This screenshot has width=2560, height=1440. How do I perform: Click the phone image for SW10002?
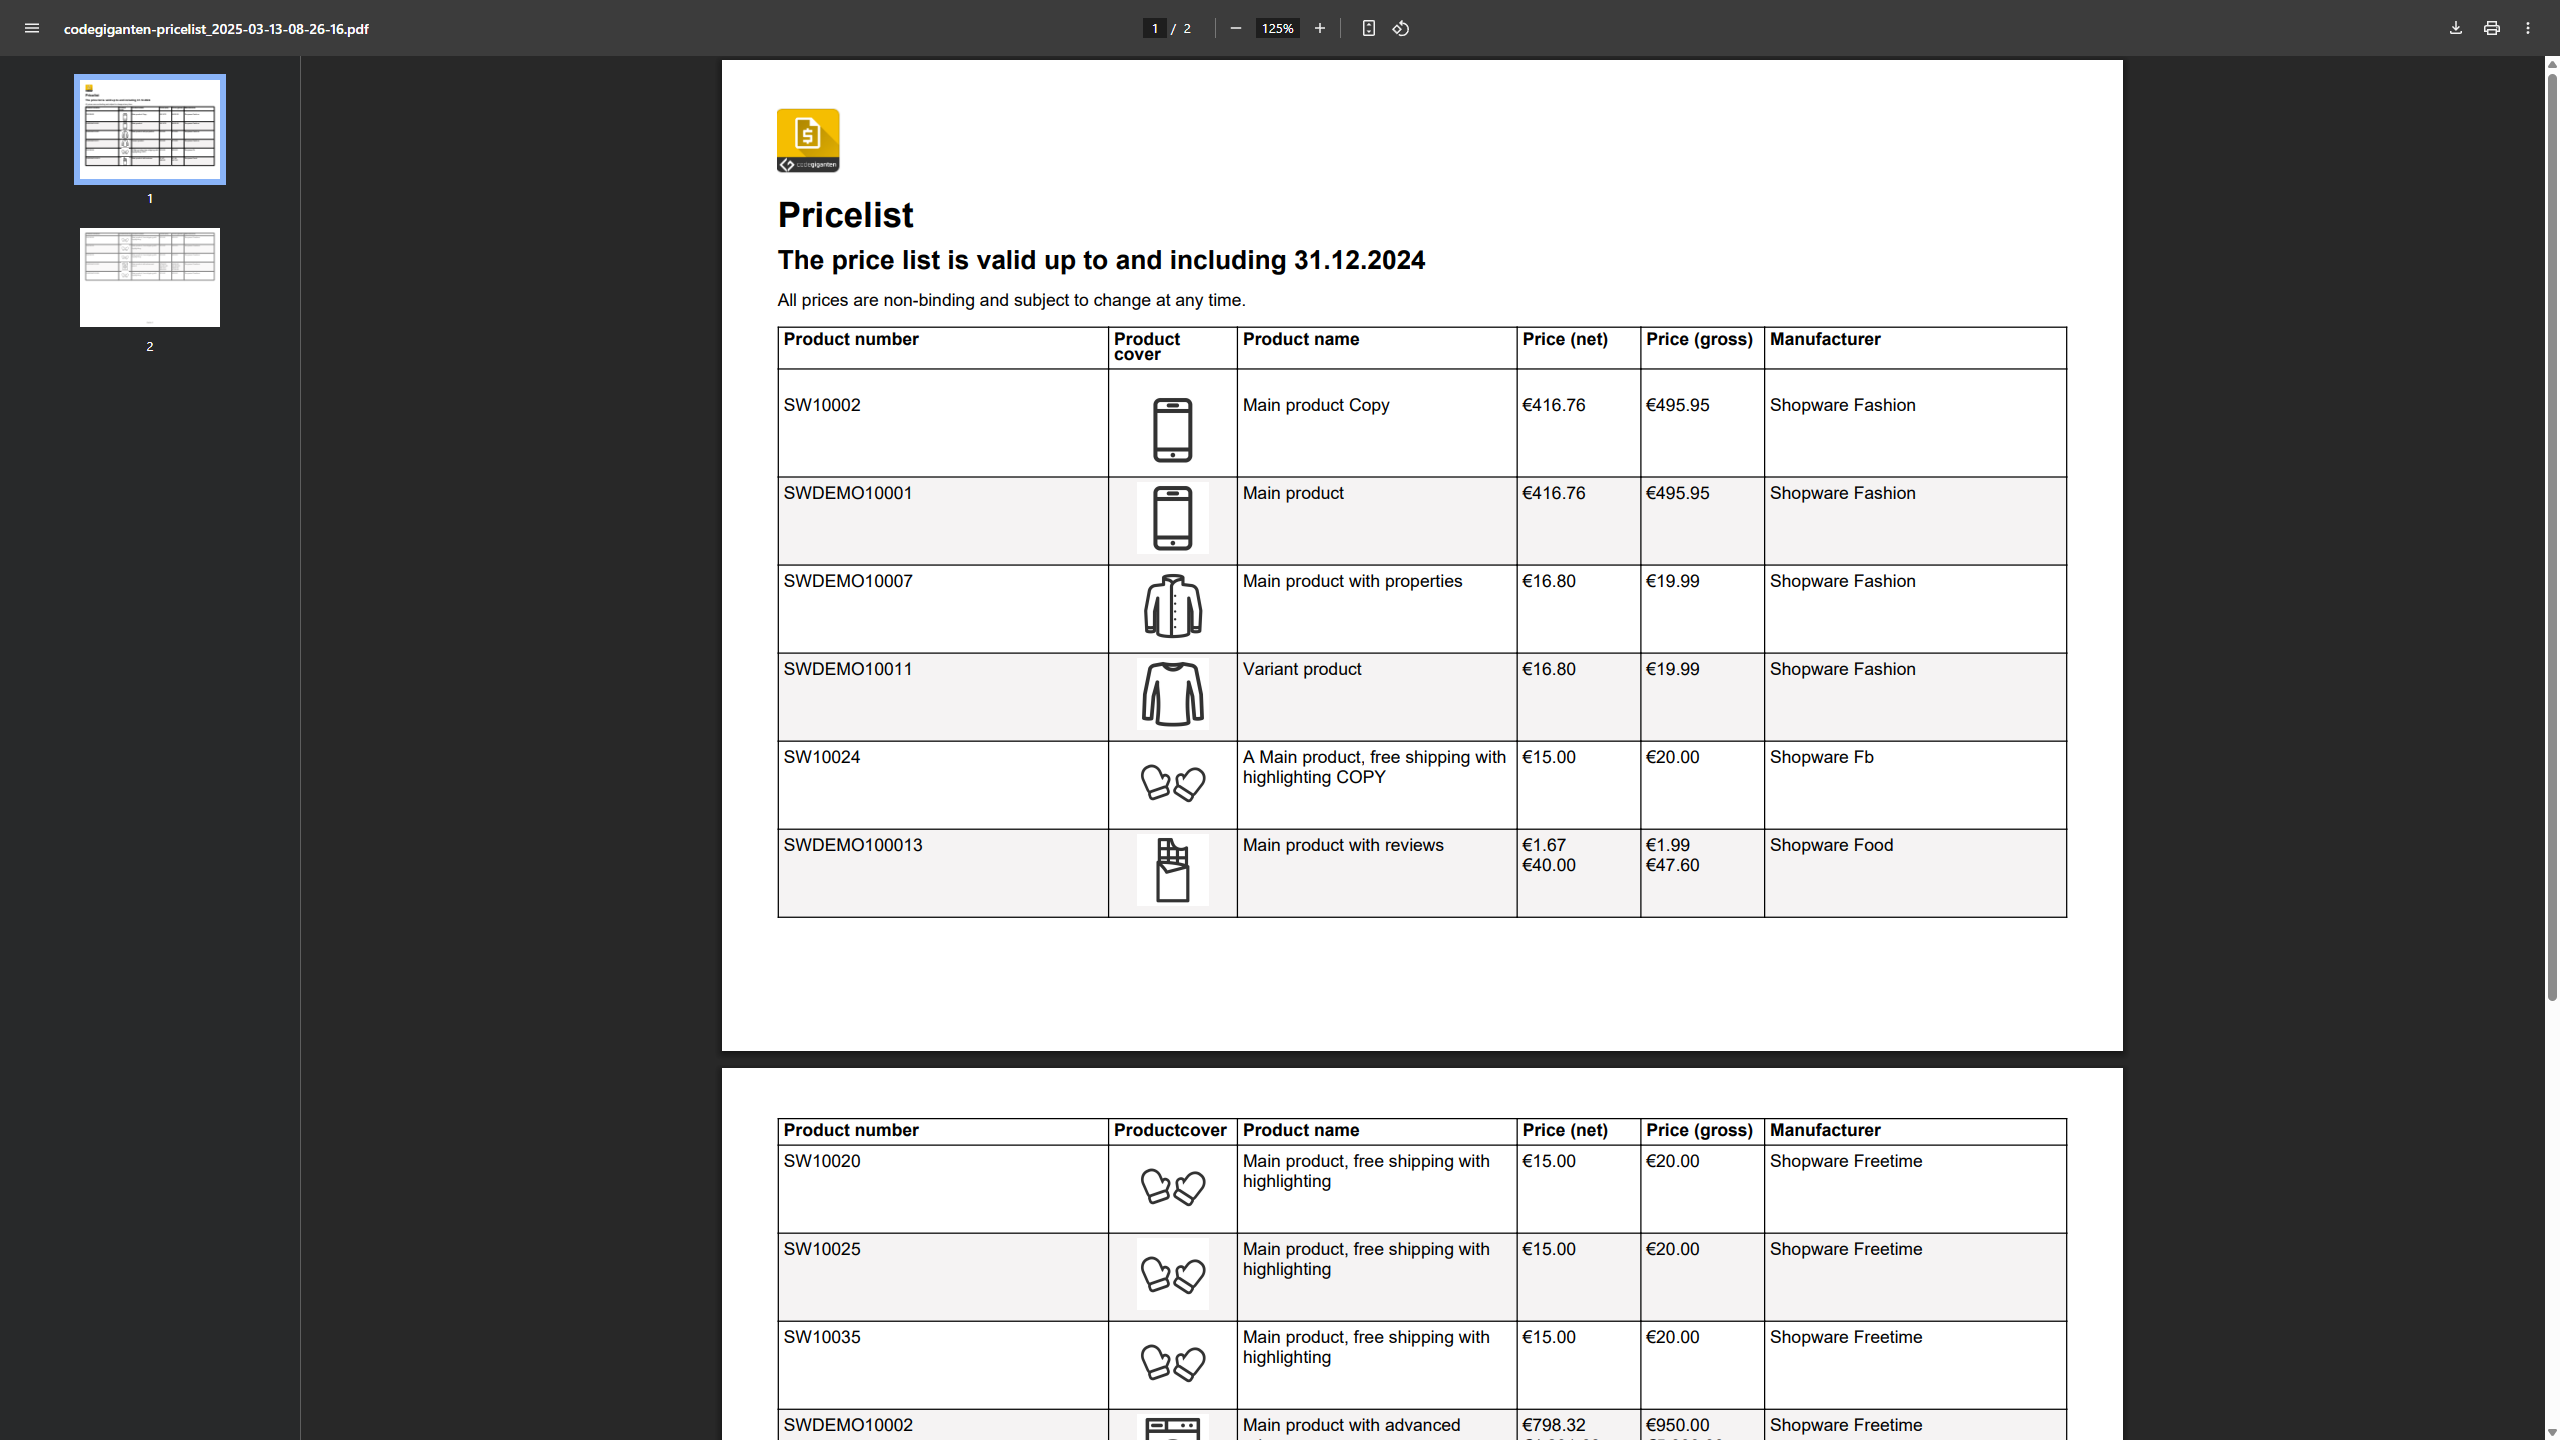(1172, 430)
